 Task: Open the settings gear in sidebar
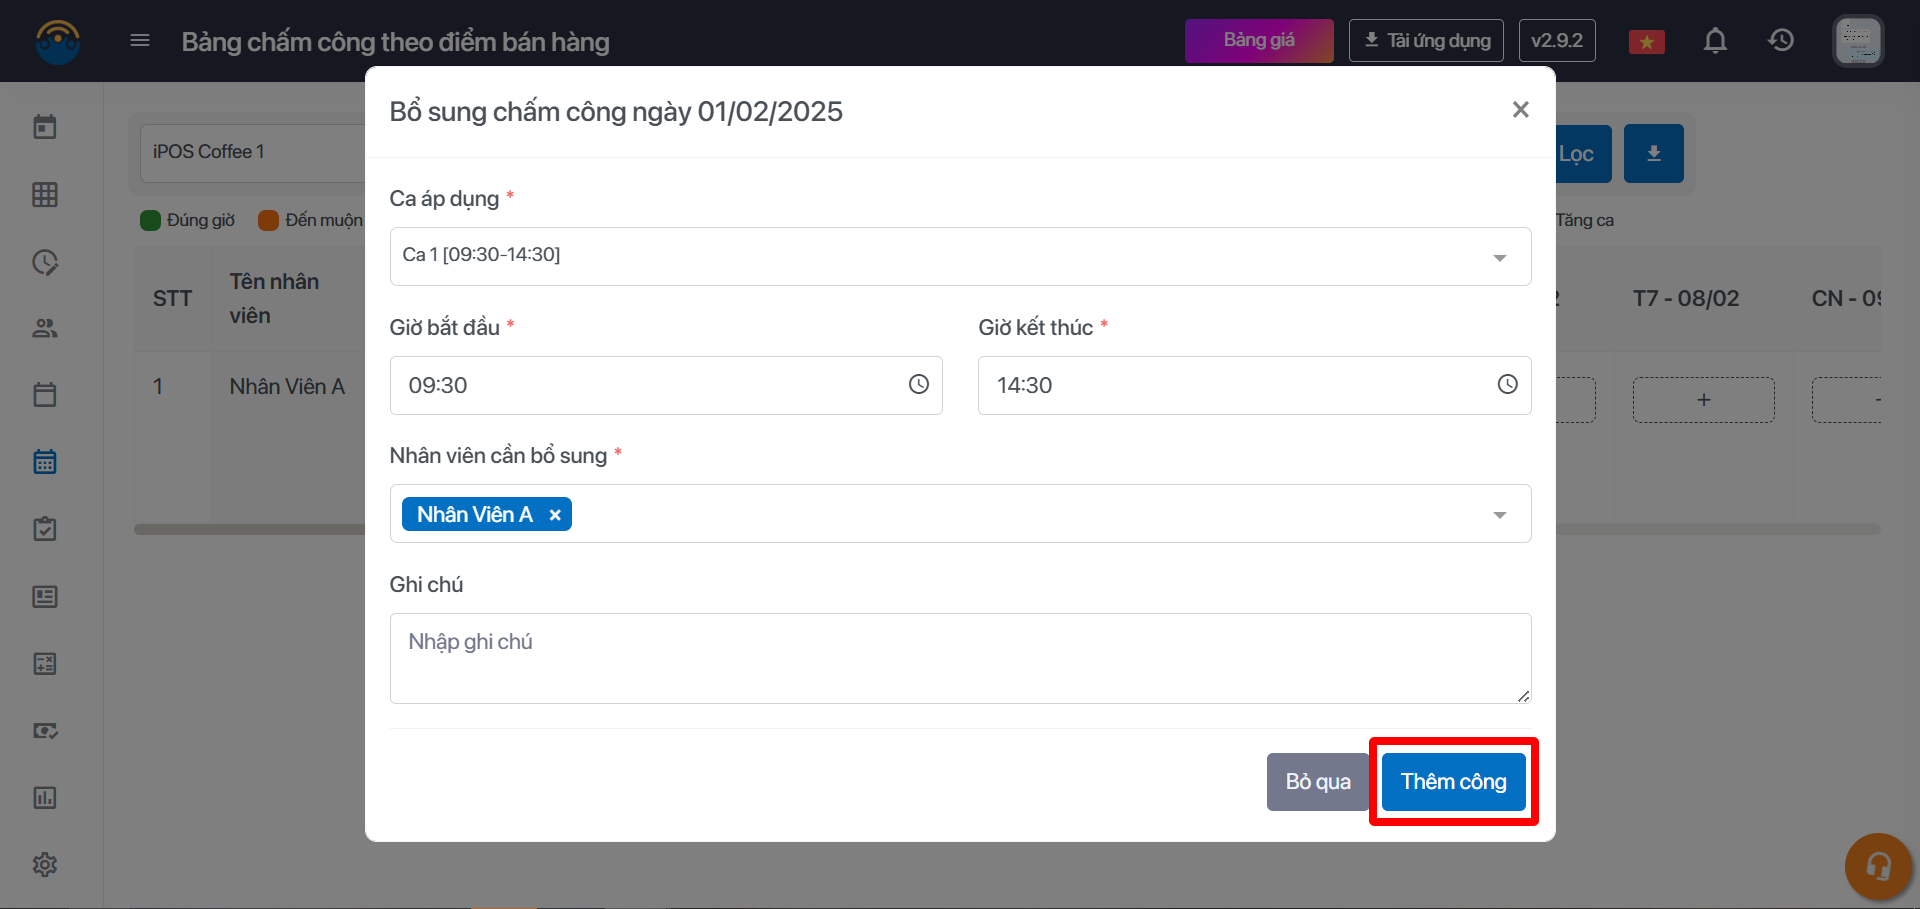(45, 864)
